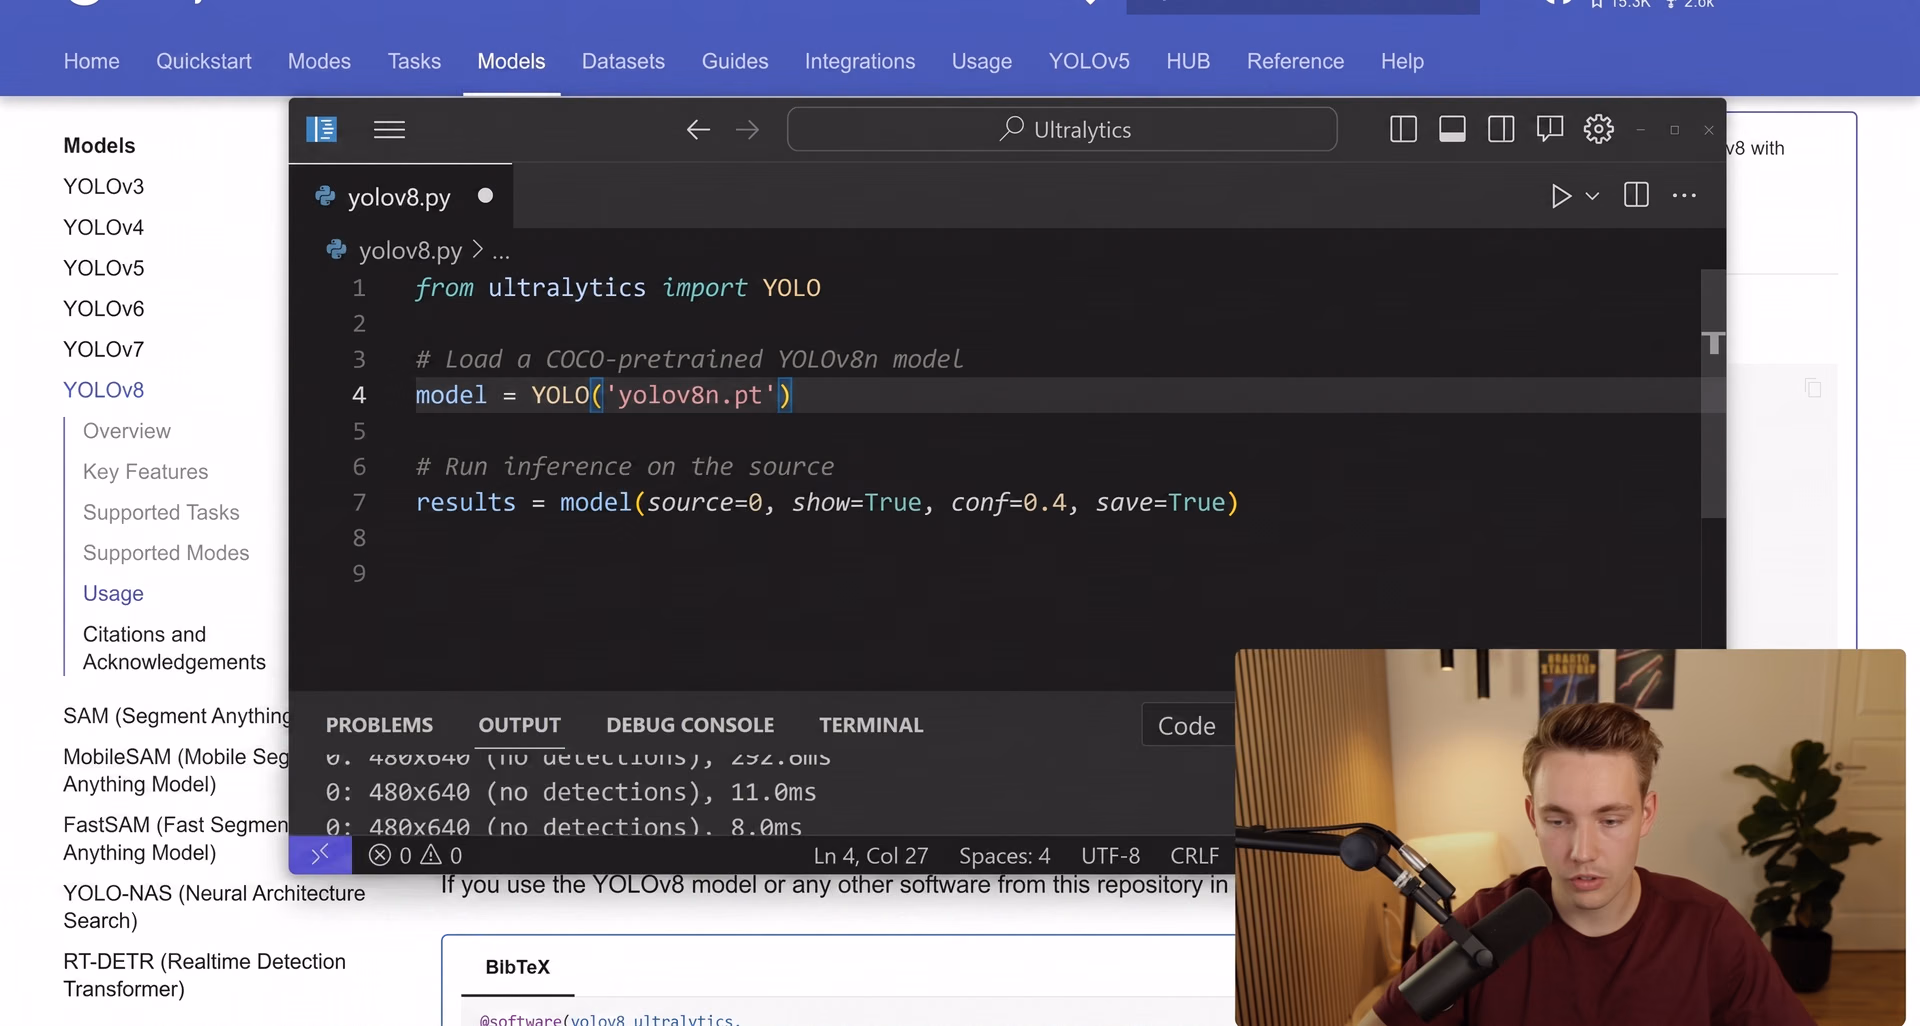Open the Quickstart nav item

tap(204, 61)
